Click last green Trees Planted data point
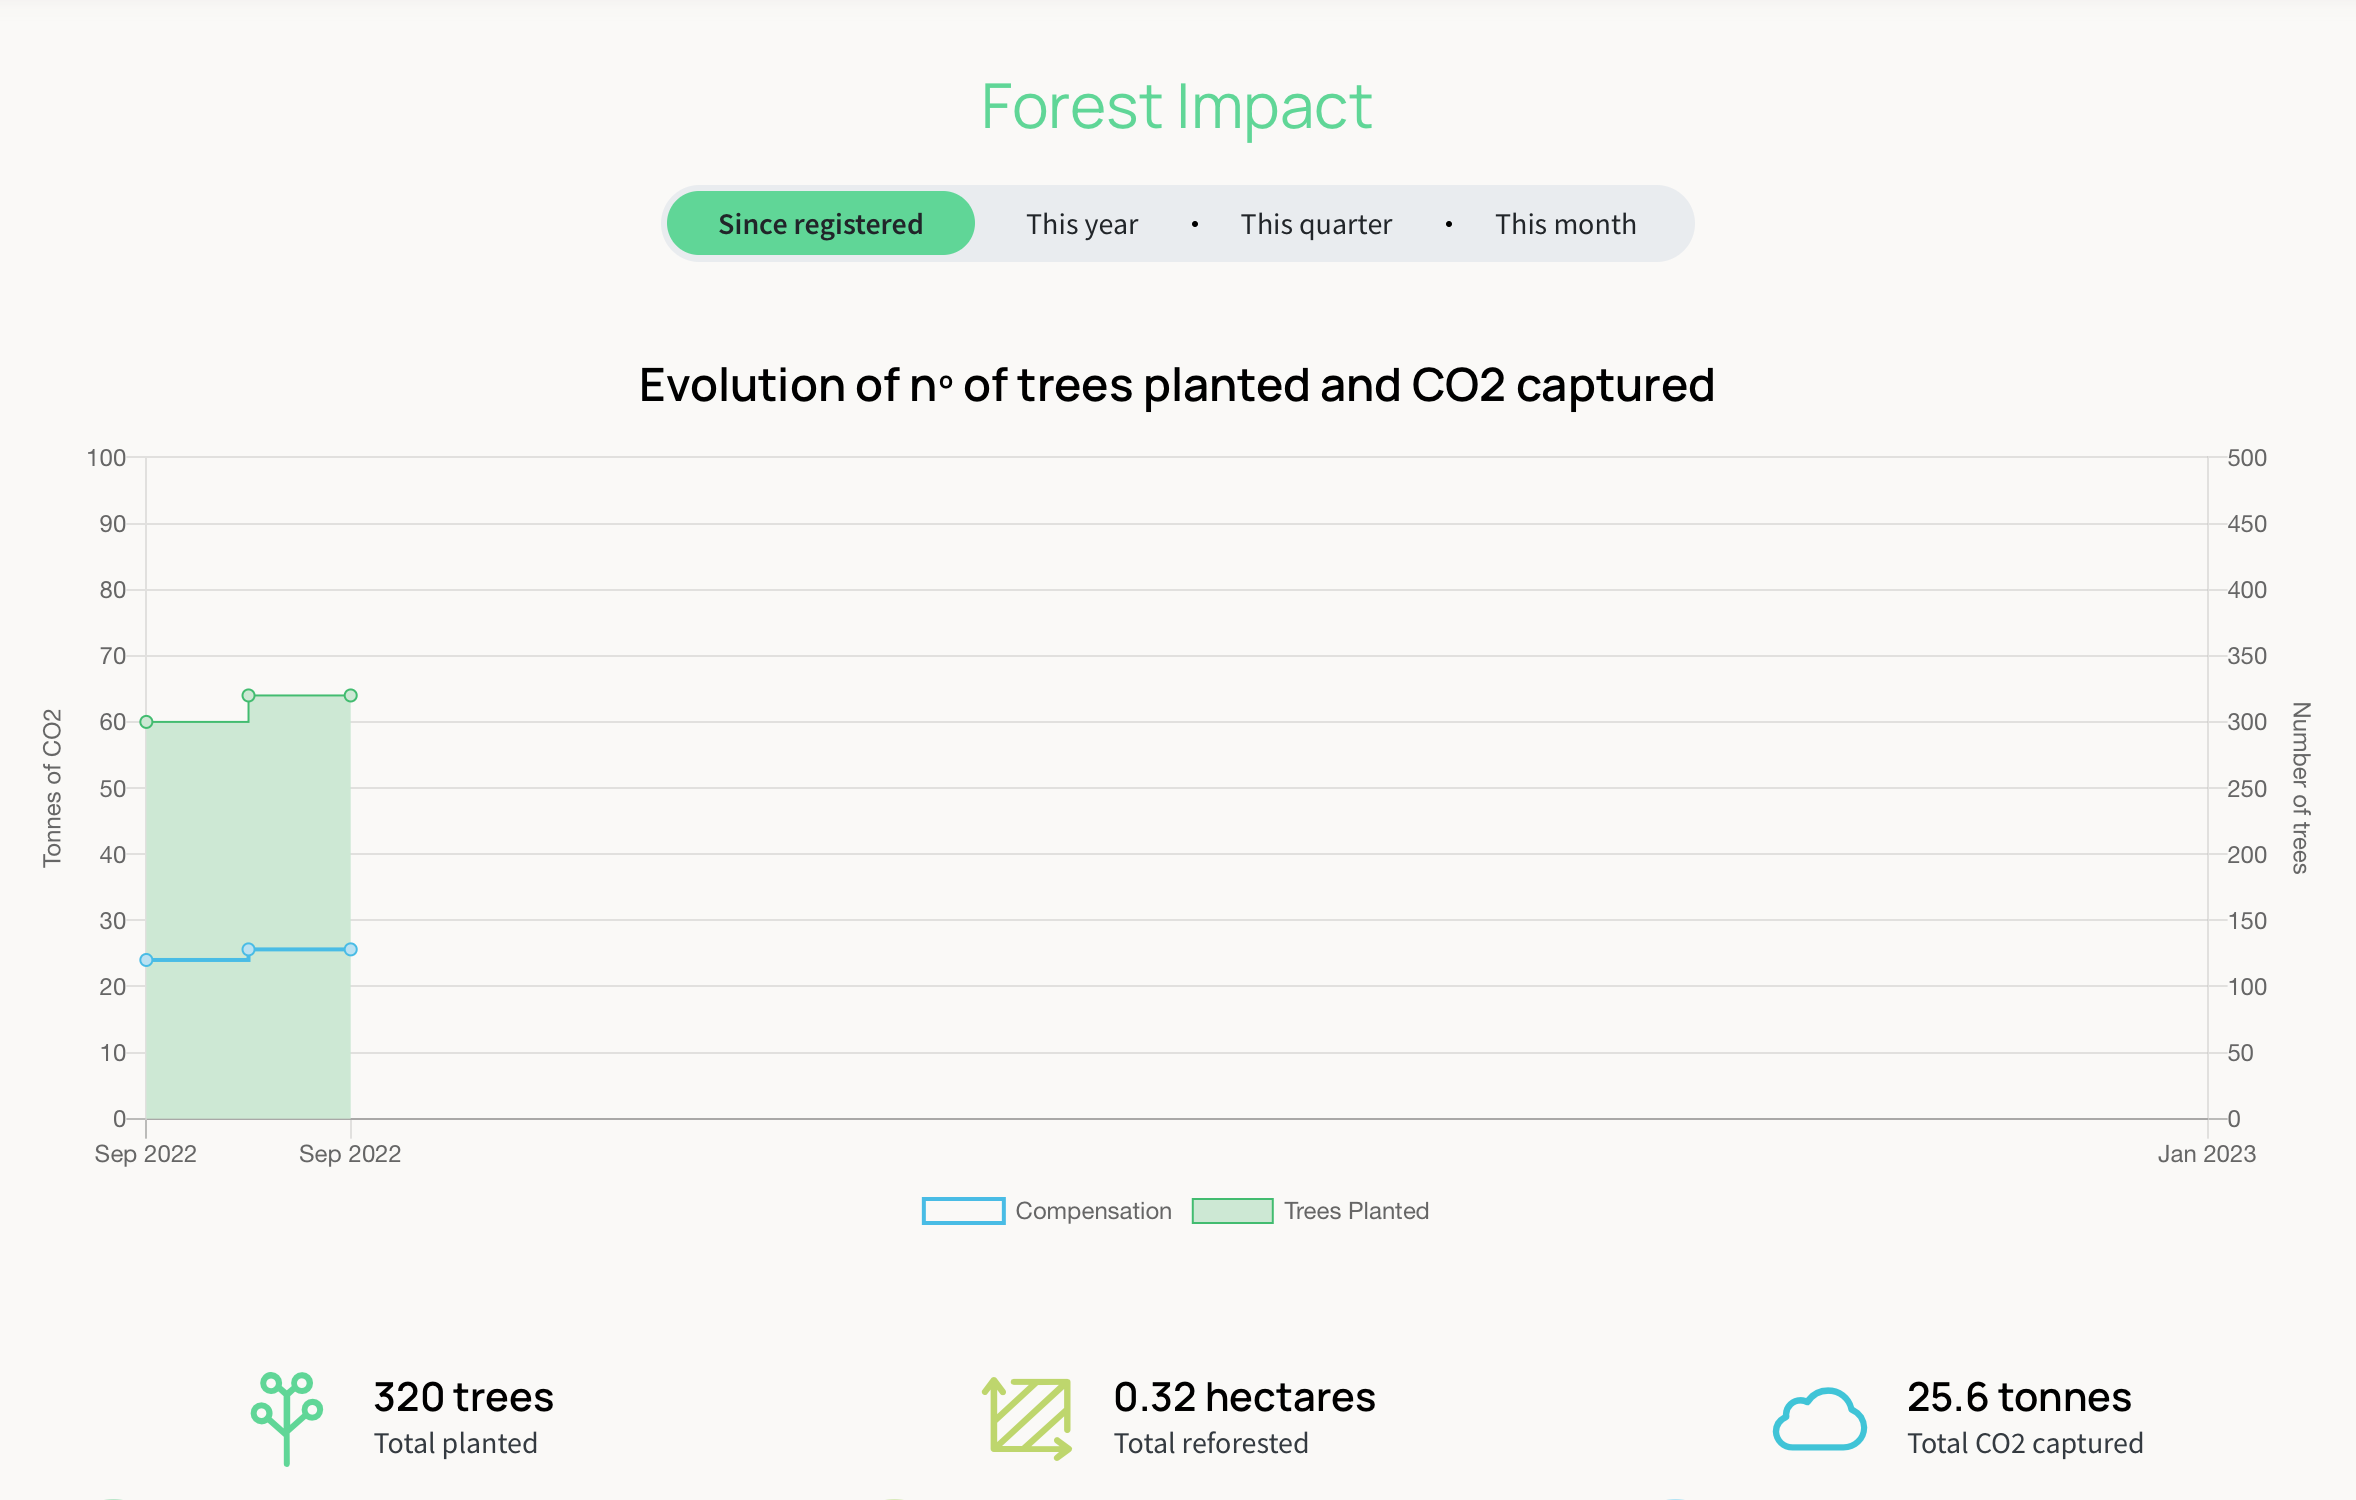Image resolution: width=2356 pixels, height=1500 pixels. pyautogui.click(x=351, y=696)
